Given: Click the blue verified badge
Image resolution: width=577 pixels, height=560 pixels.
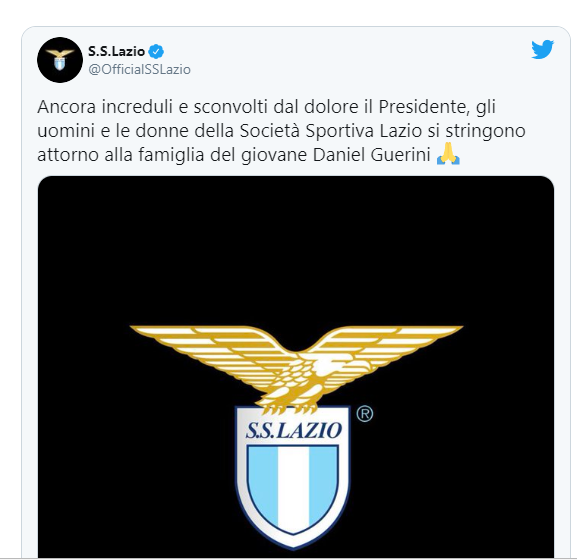Looking at the screenshot, I should [x=156, y=52].
